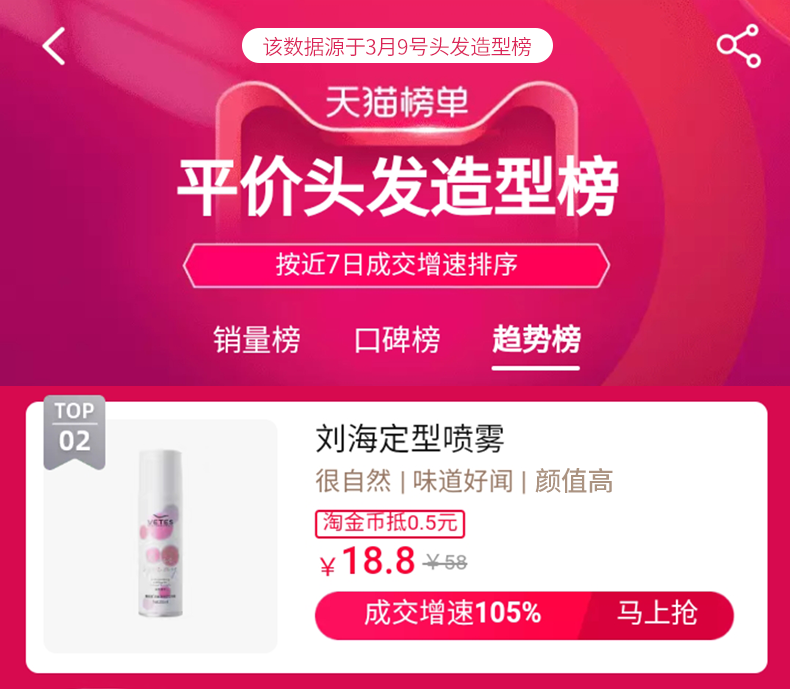Image resolution: width=790 pixels, height=689 pixels.
Task: Tap the 平价头发造型榜 title
Action: [x=397, y=186]
